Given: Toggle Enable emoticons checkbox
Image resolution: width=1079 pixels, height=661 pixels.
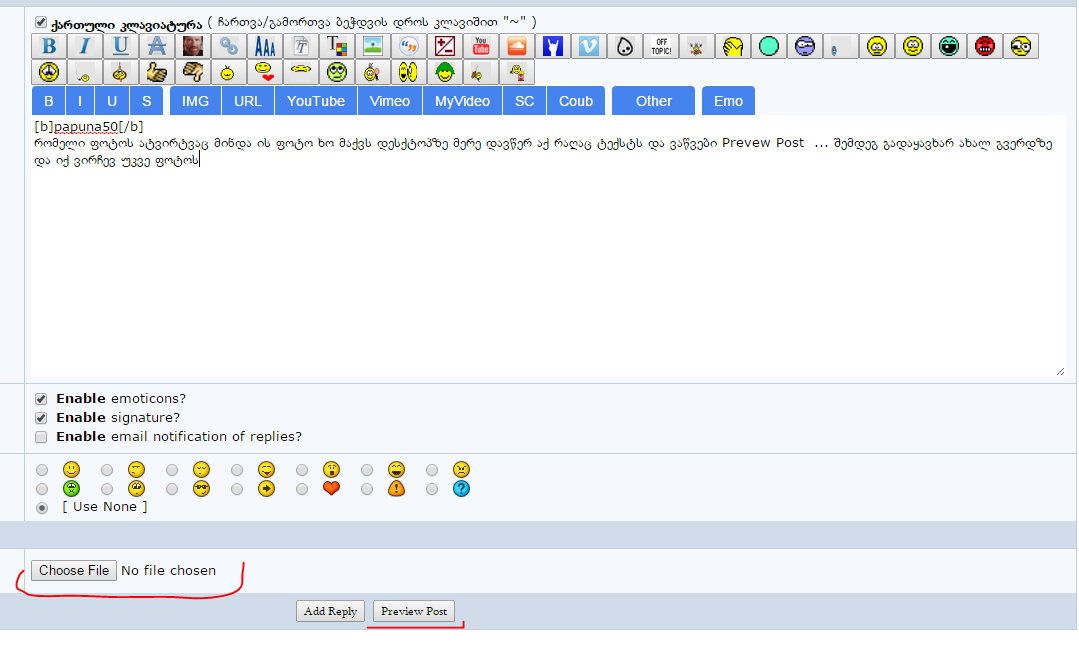Looking at the screenshot, I should [41, 399].
